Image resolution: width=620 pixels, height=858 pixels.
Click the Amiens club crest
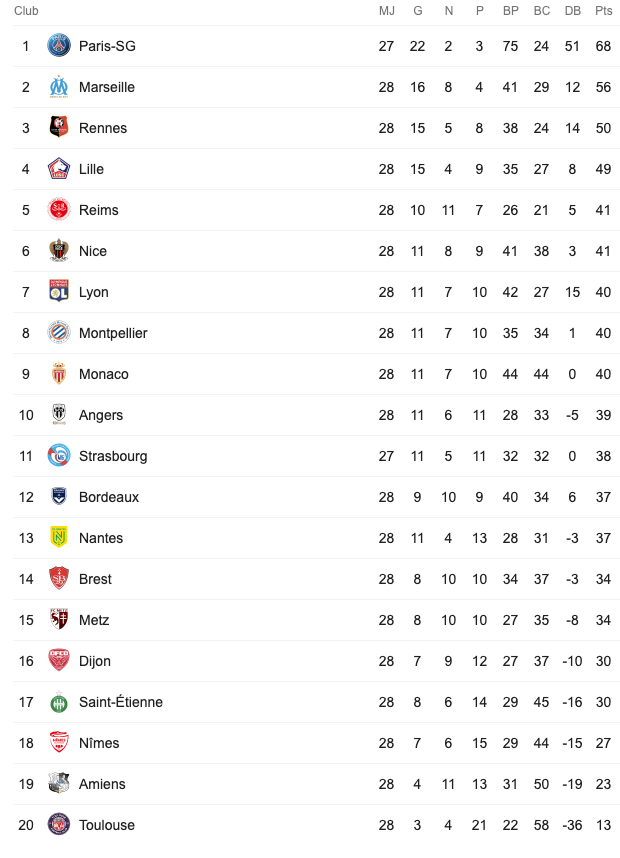(59, 784)
